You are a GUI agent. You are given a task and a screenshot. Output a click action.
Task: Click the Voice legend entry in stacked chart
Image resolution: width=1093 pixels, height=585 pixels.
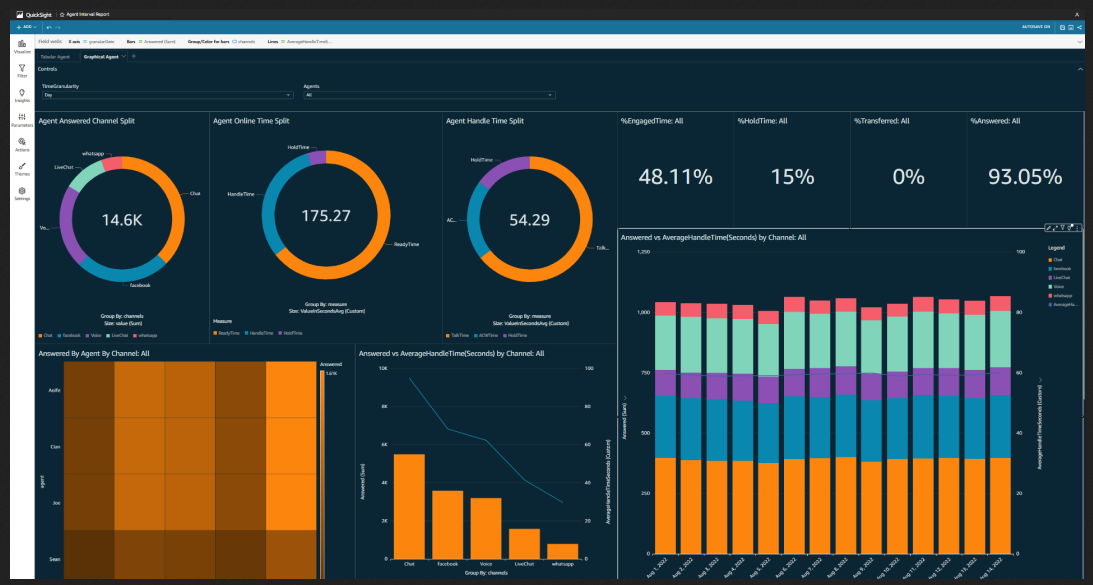coord(1056,287)
